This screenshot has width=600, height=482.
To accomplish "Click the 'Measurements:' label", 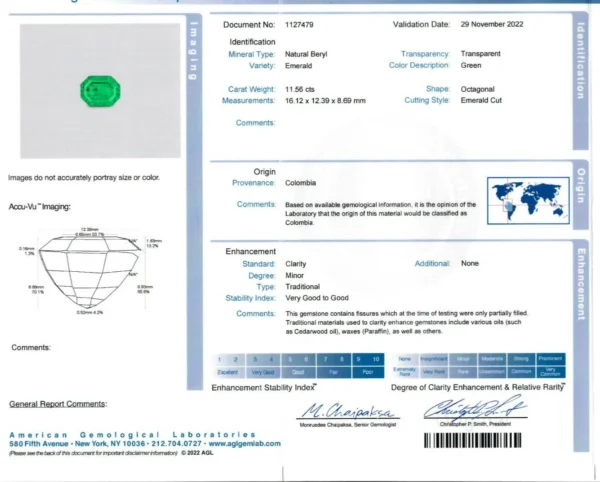I will click(248, 101).
